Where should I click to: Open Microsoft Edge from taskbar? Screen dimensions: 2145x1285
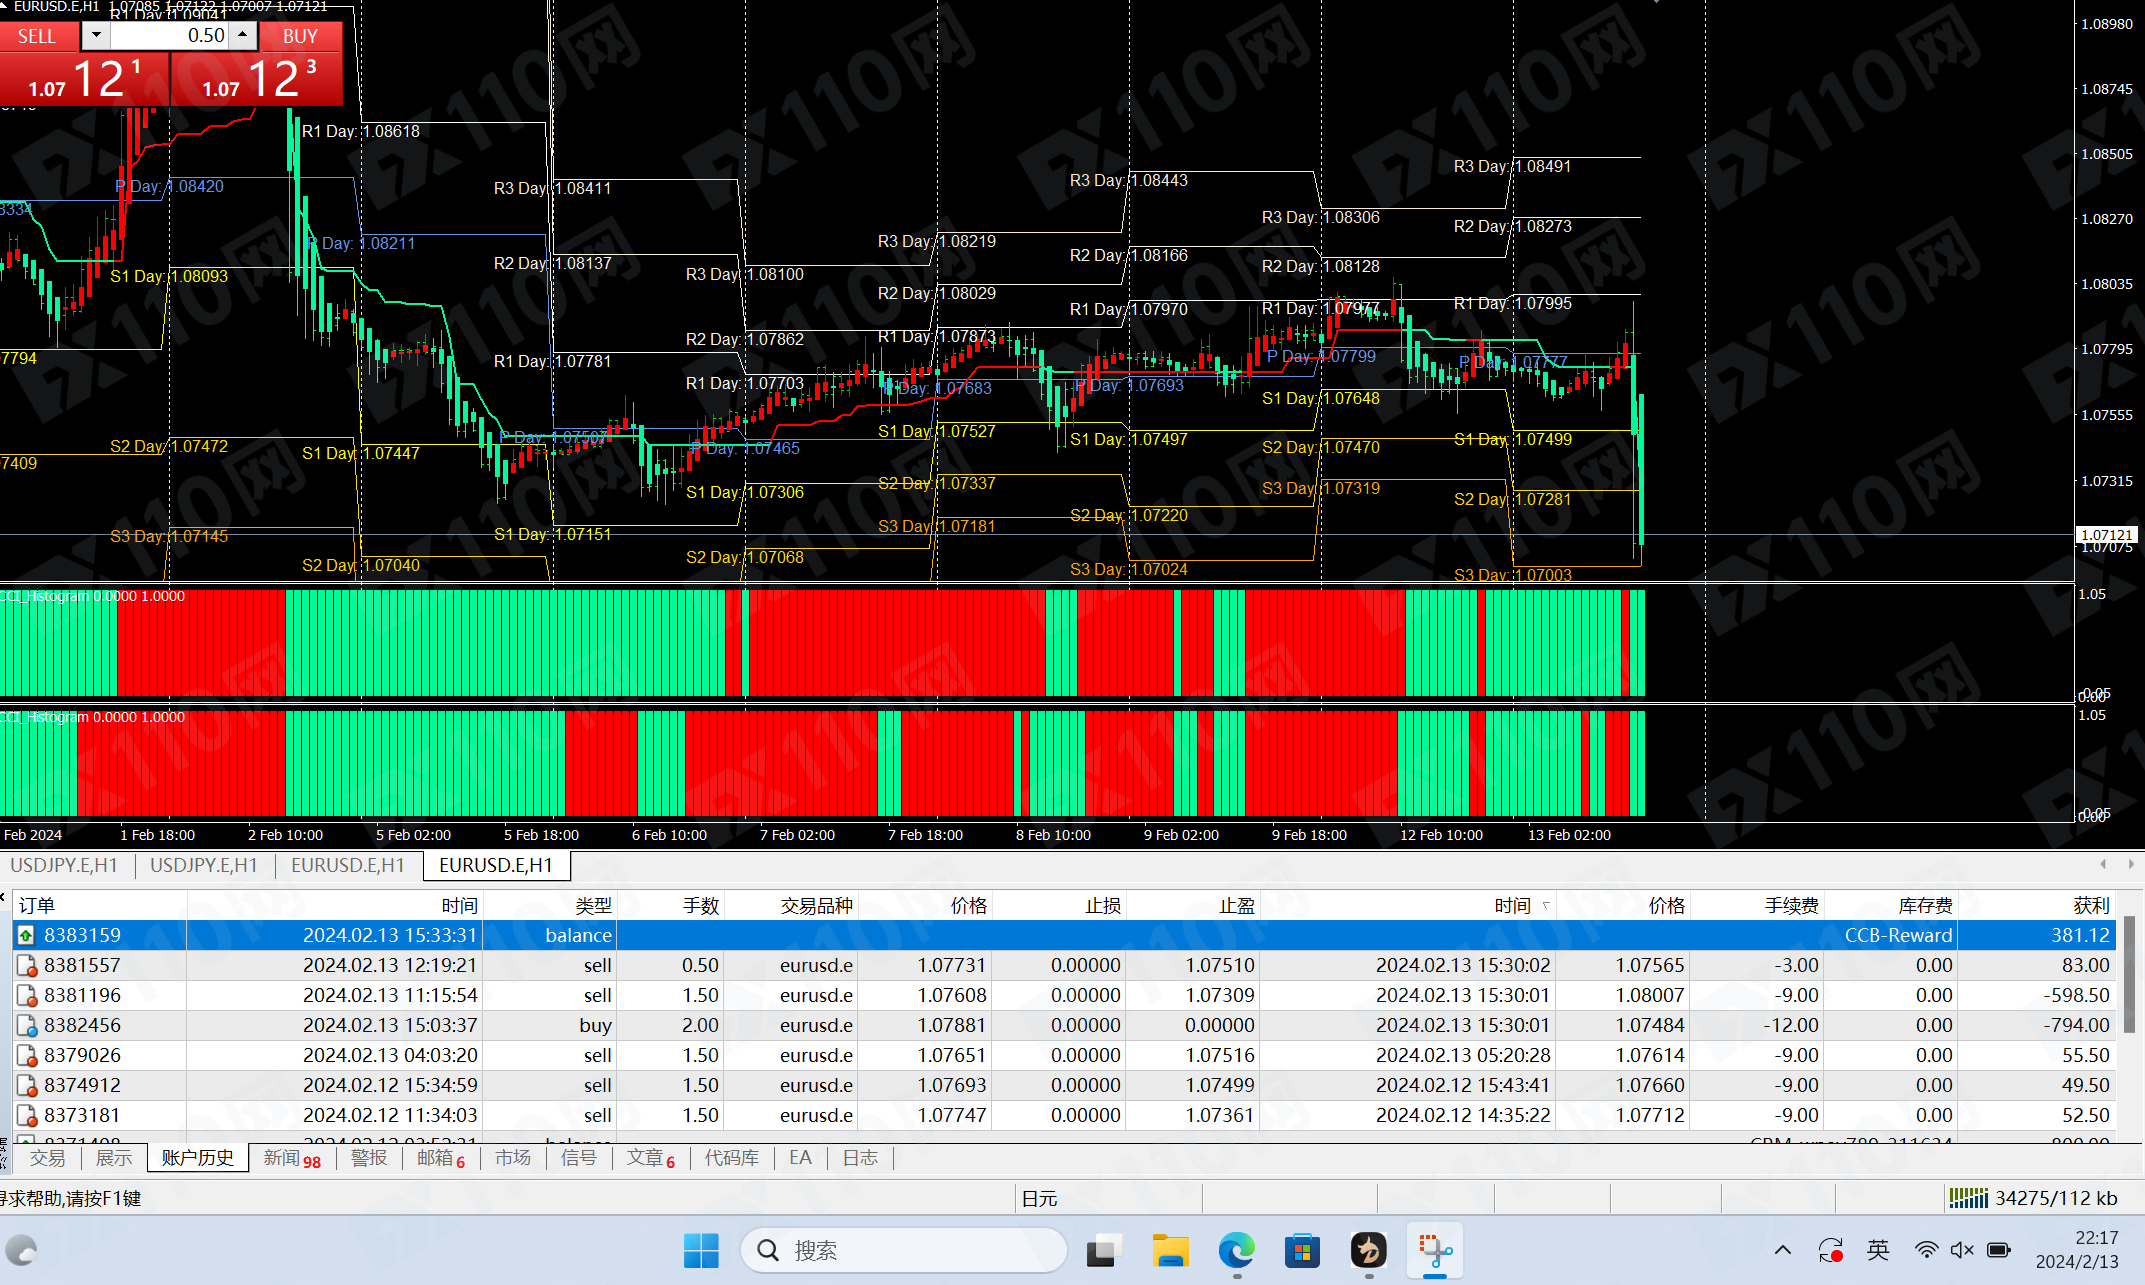point(1237,1250)
